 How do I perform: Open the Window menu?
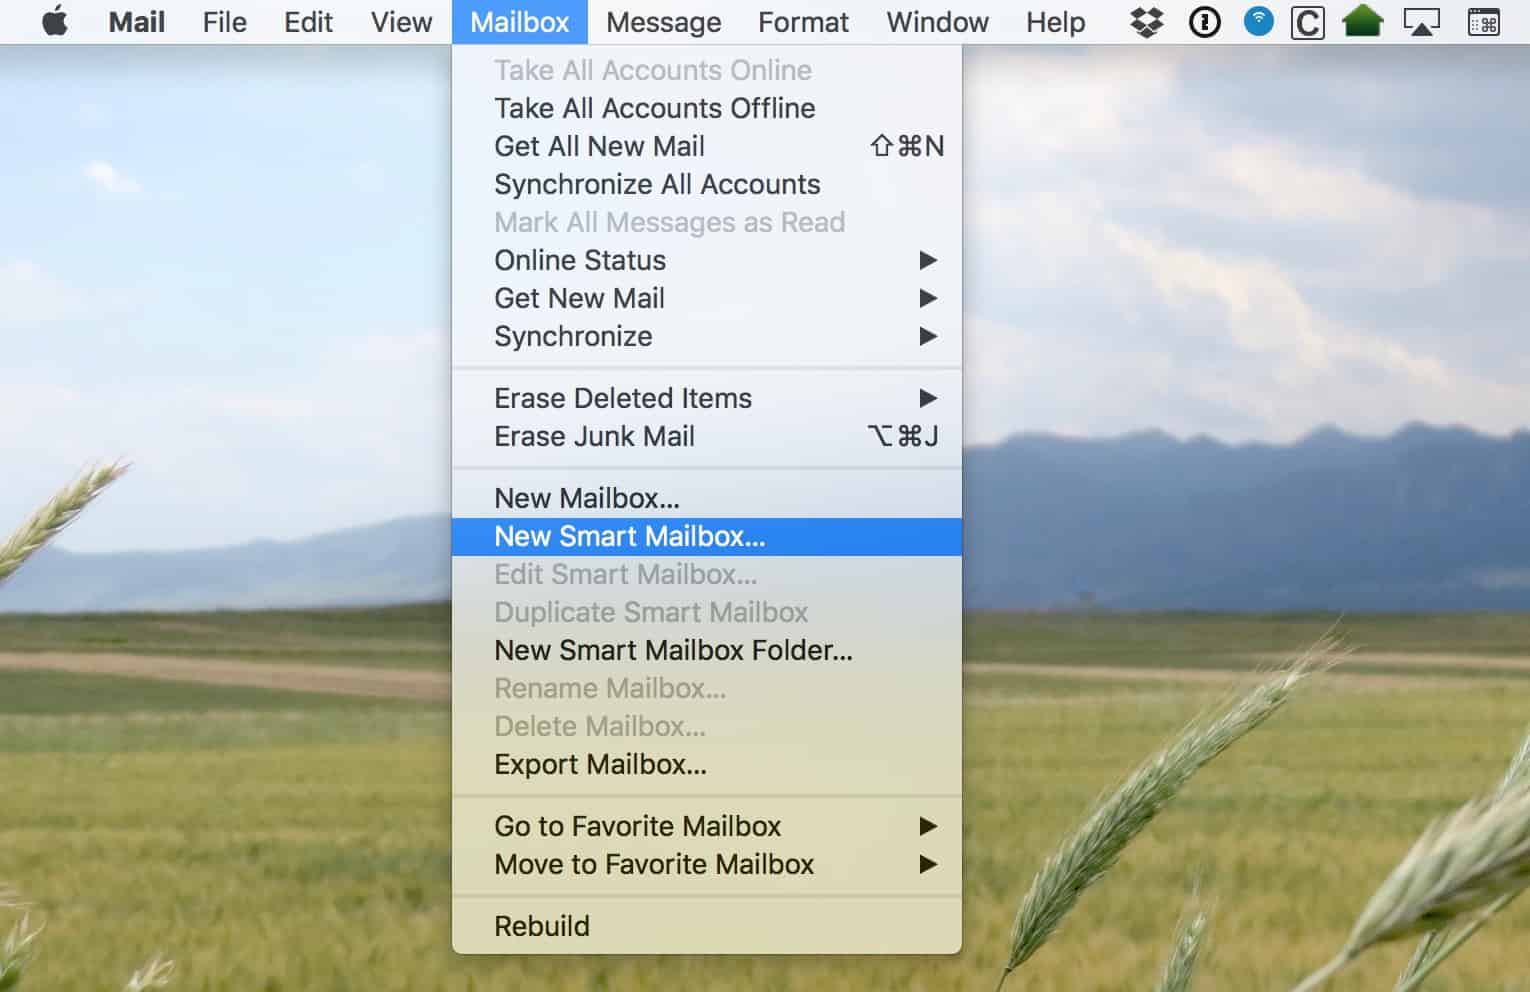tap(937, 22)
